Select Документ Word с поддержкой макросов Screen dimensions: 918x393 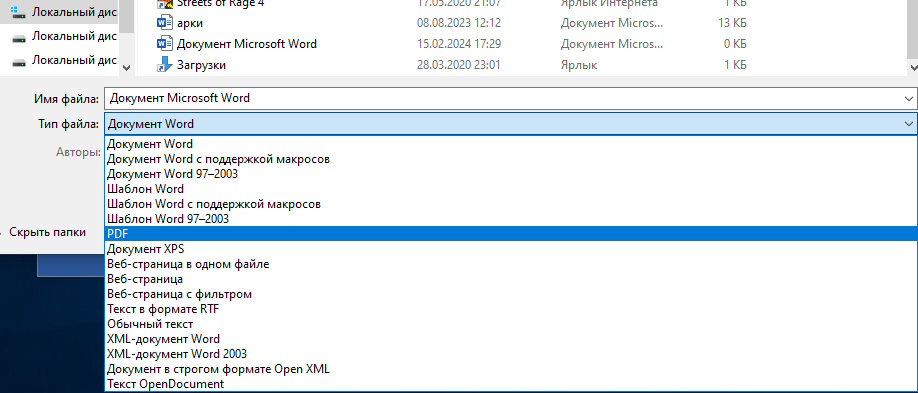pyautogui.click(x=511, y=159)
